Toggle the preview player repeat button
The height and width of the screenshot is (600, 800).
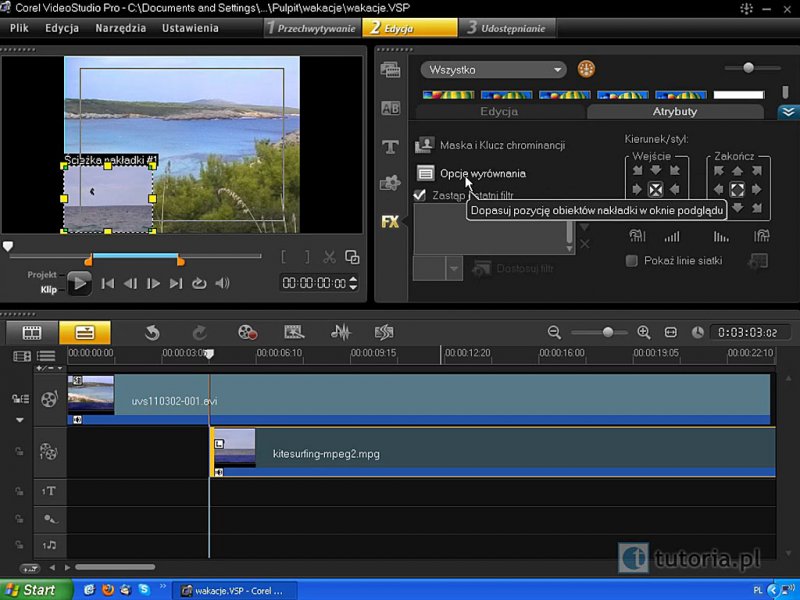199,284
